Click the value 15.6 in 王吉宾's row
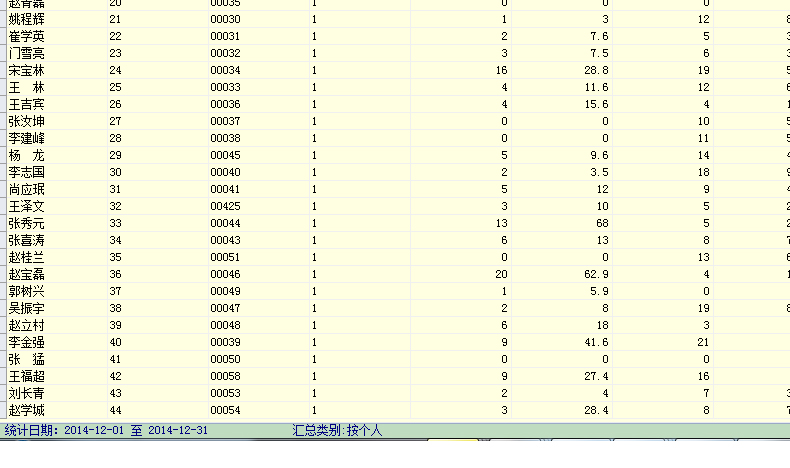This screenshot has width=790, height=468. pos(596,104)
